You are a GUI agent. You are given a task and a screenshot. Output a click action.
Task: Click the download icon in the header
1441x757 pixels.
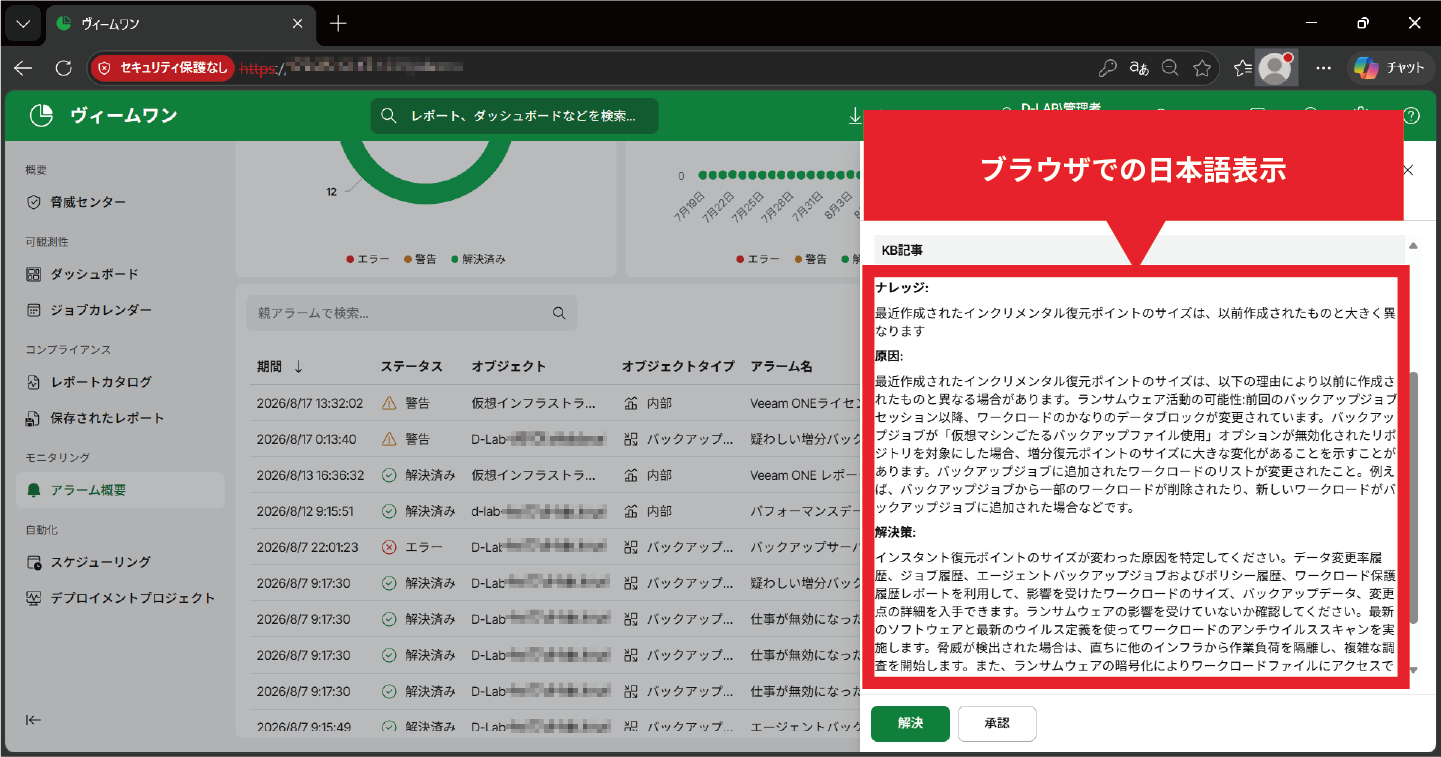855,116
